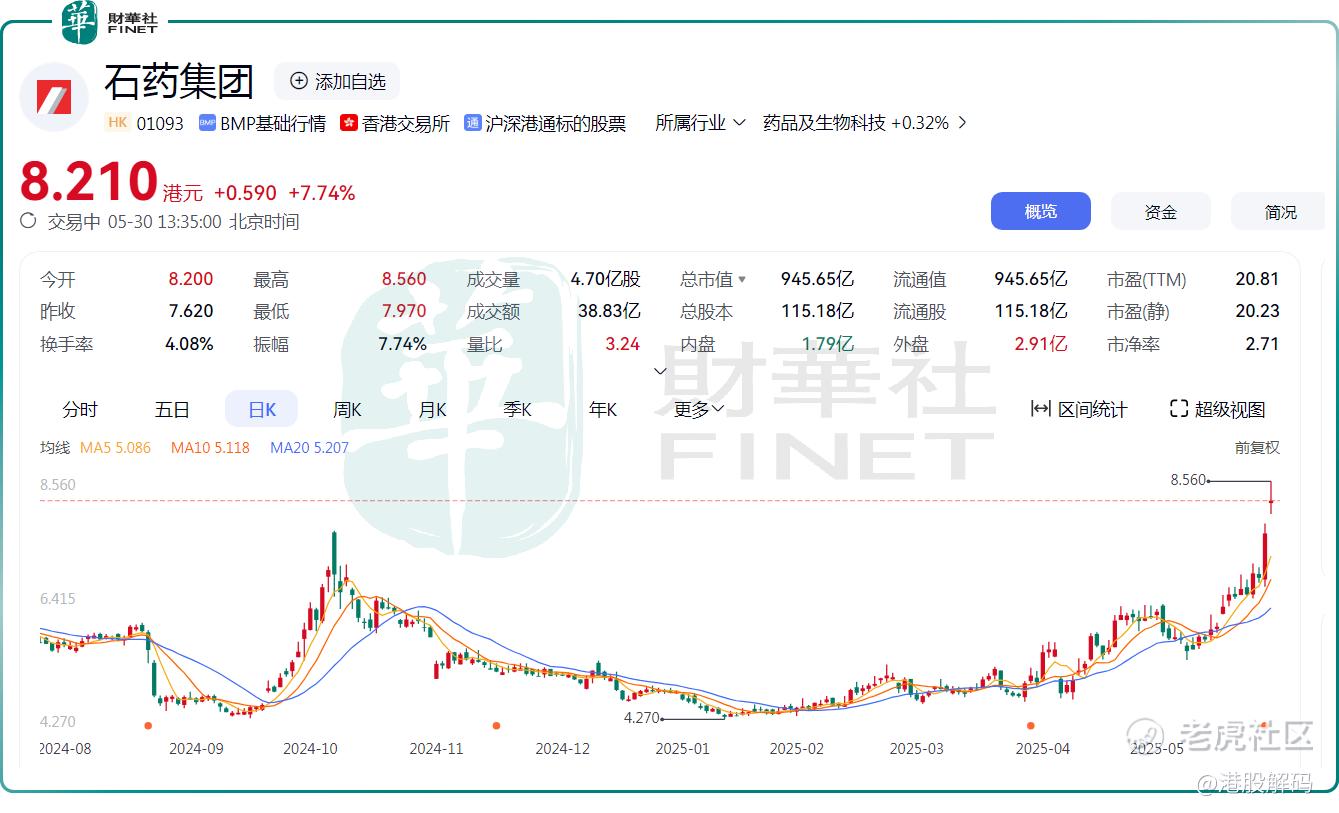This screenshot has height=813, width=1339.
Task: Select the 分时 chart tab
Action: pyautogui.click(x=80, y=409)
